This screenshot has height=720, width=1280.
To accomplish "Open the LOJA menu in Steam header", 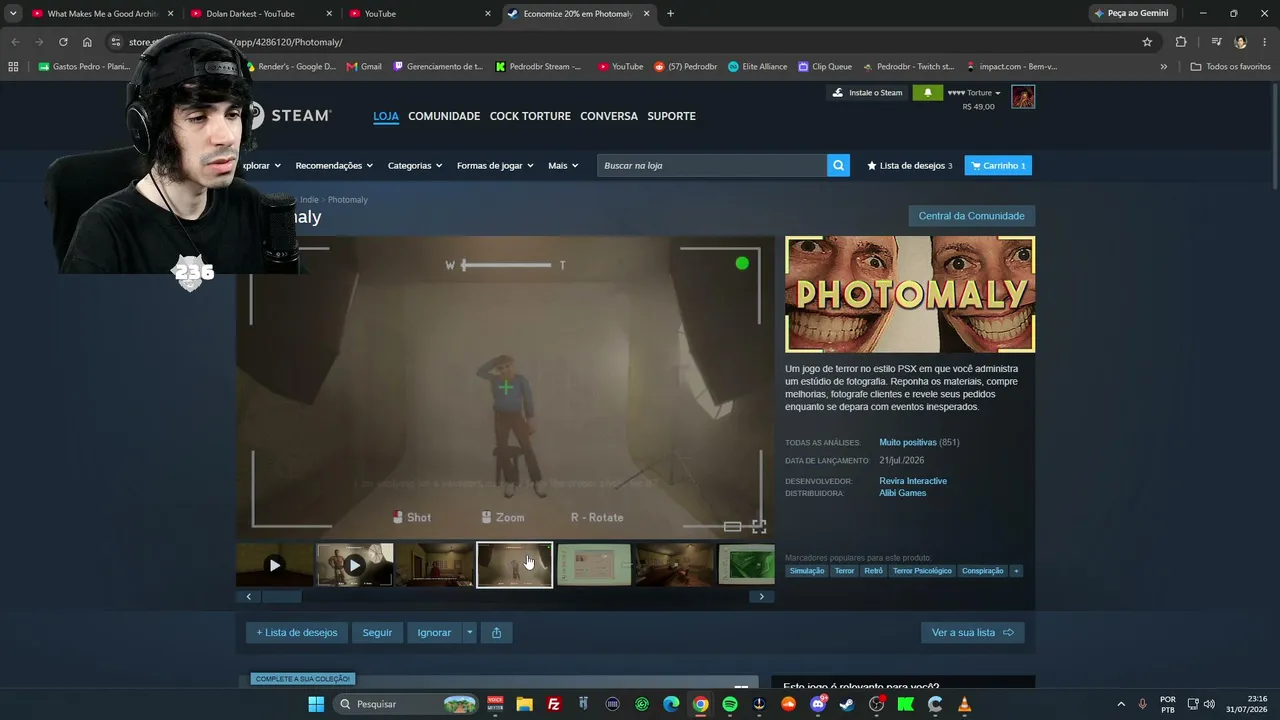I will tap(386, 116).
